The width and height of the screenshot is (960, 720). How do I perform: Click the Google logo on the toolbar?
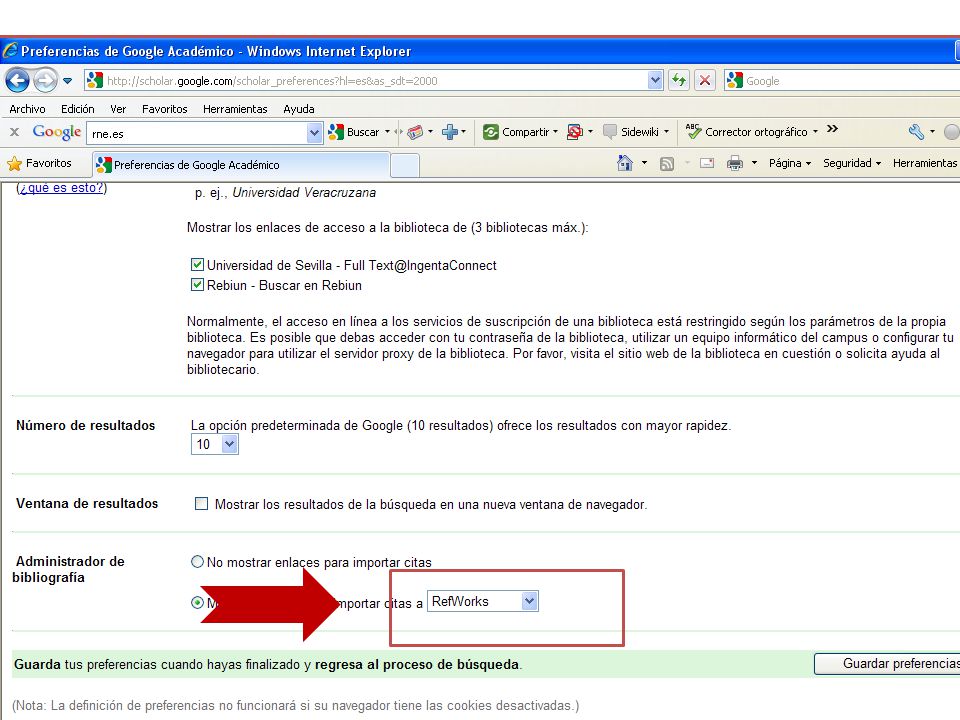[x=56, y=132]
